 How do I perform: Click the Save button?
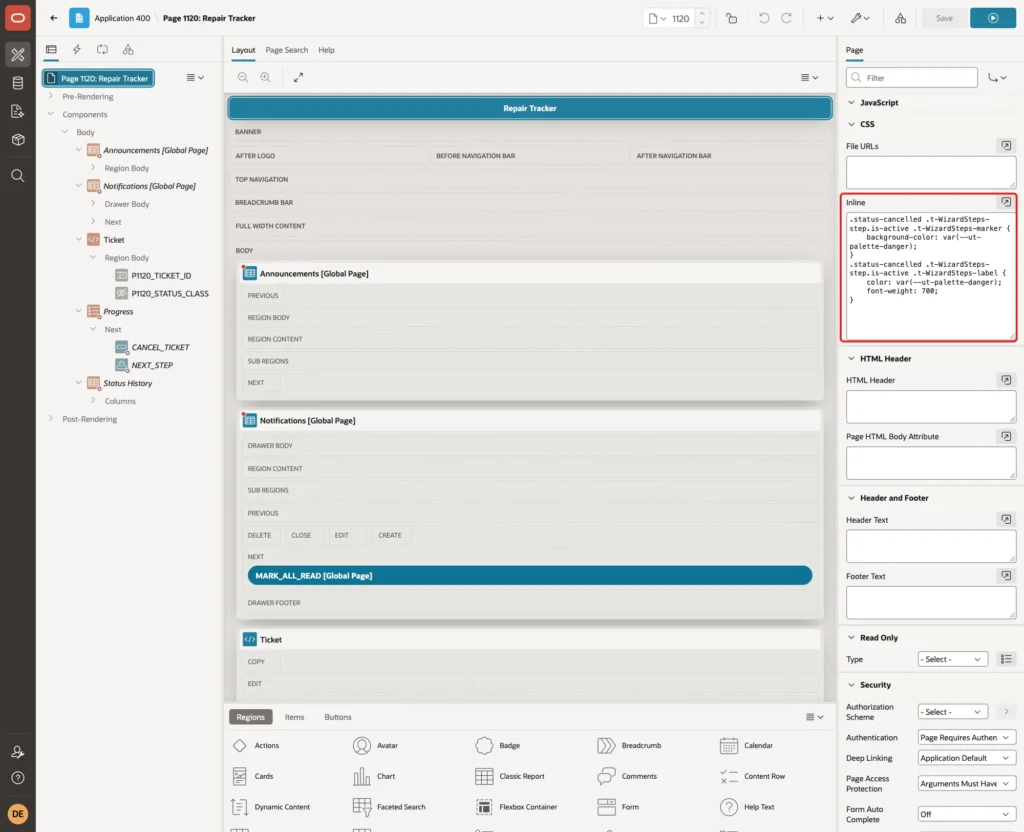coord(944,18)
